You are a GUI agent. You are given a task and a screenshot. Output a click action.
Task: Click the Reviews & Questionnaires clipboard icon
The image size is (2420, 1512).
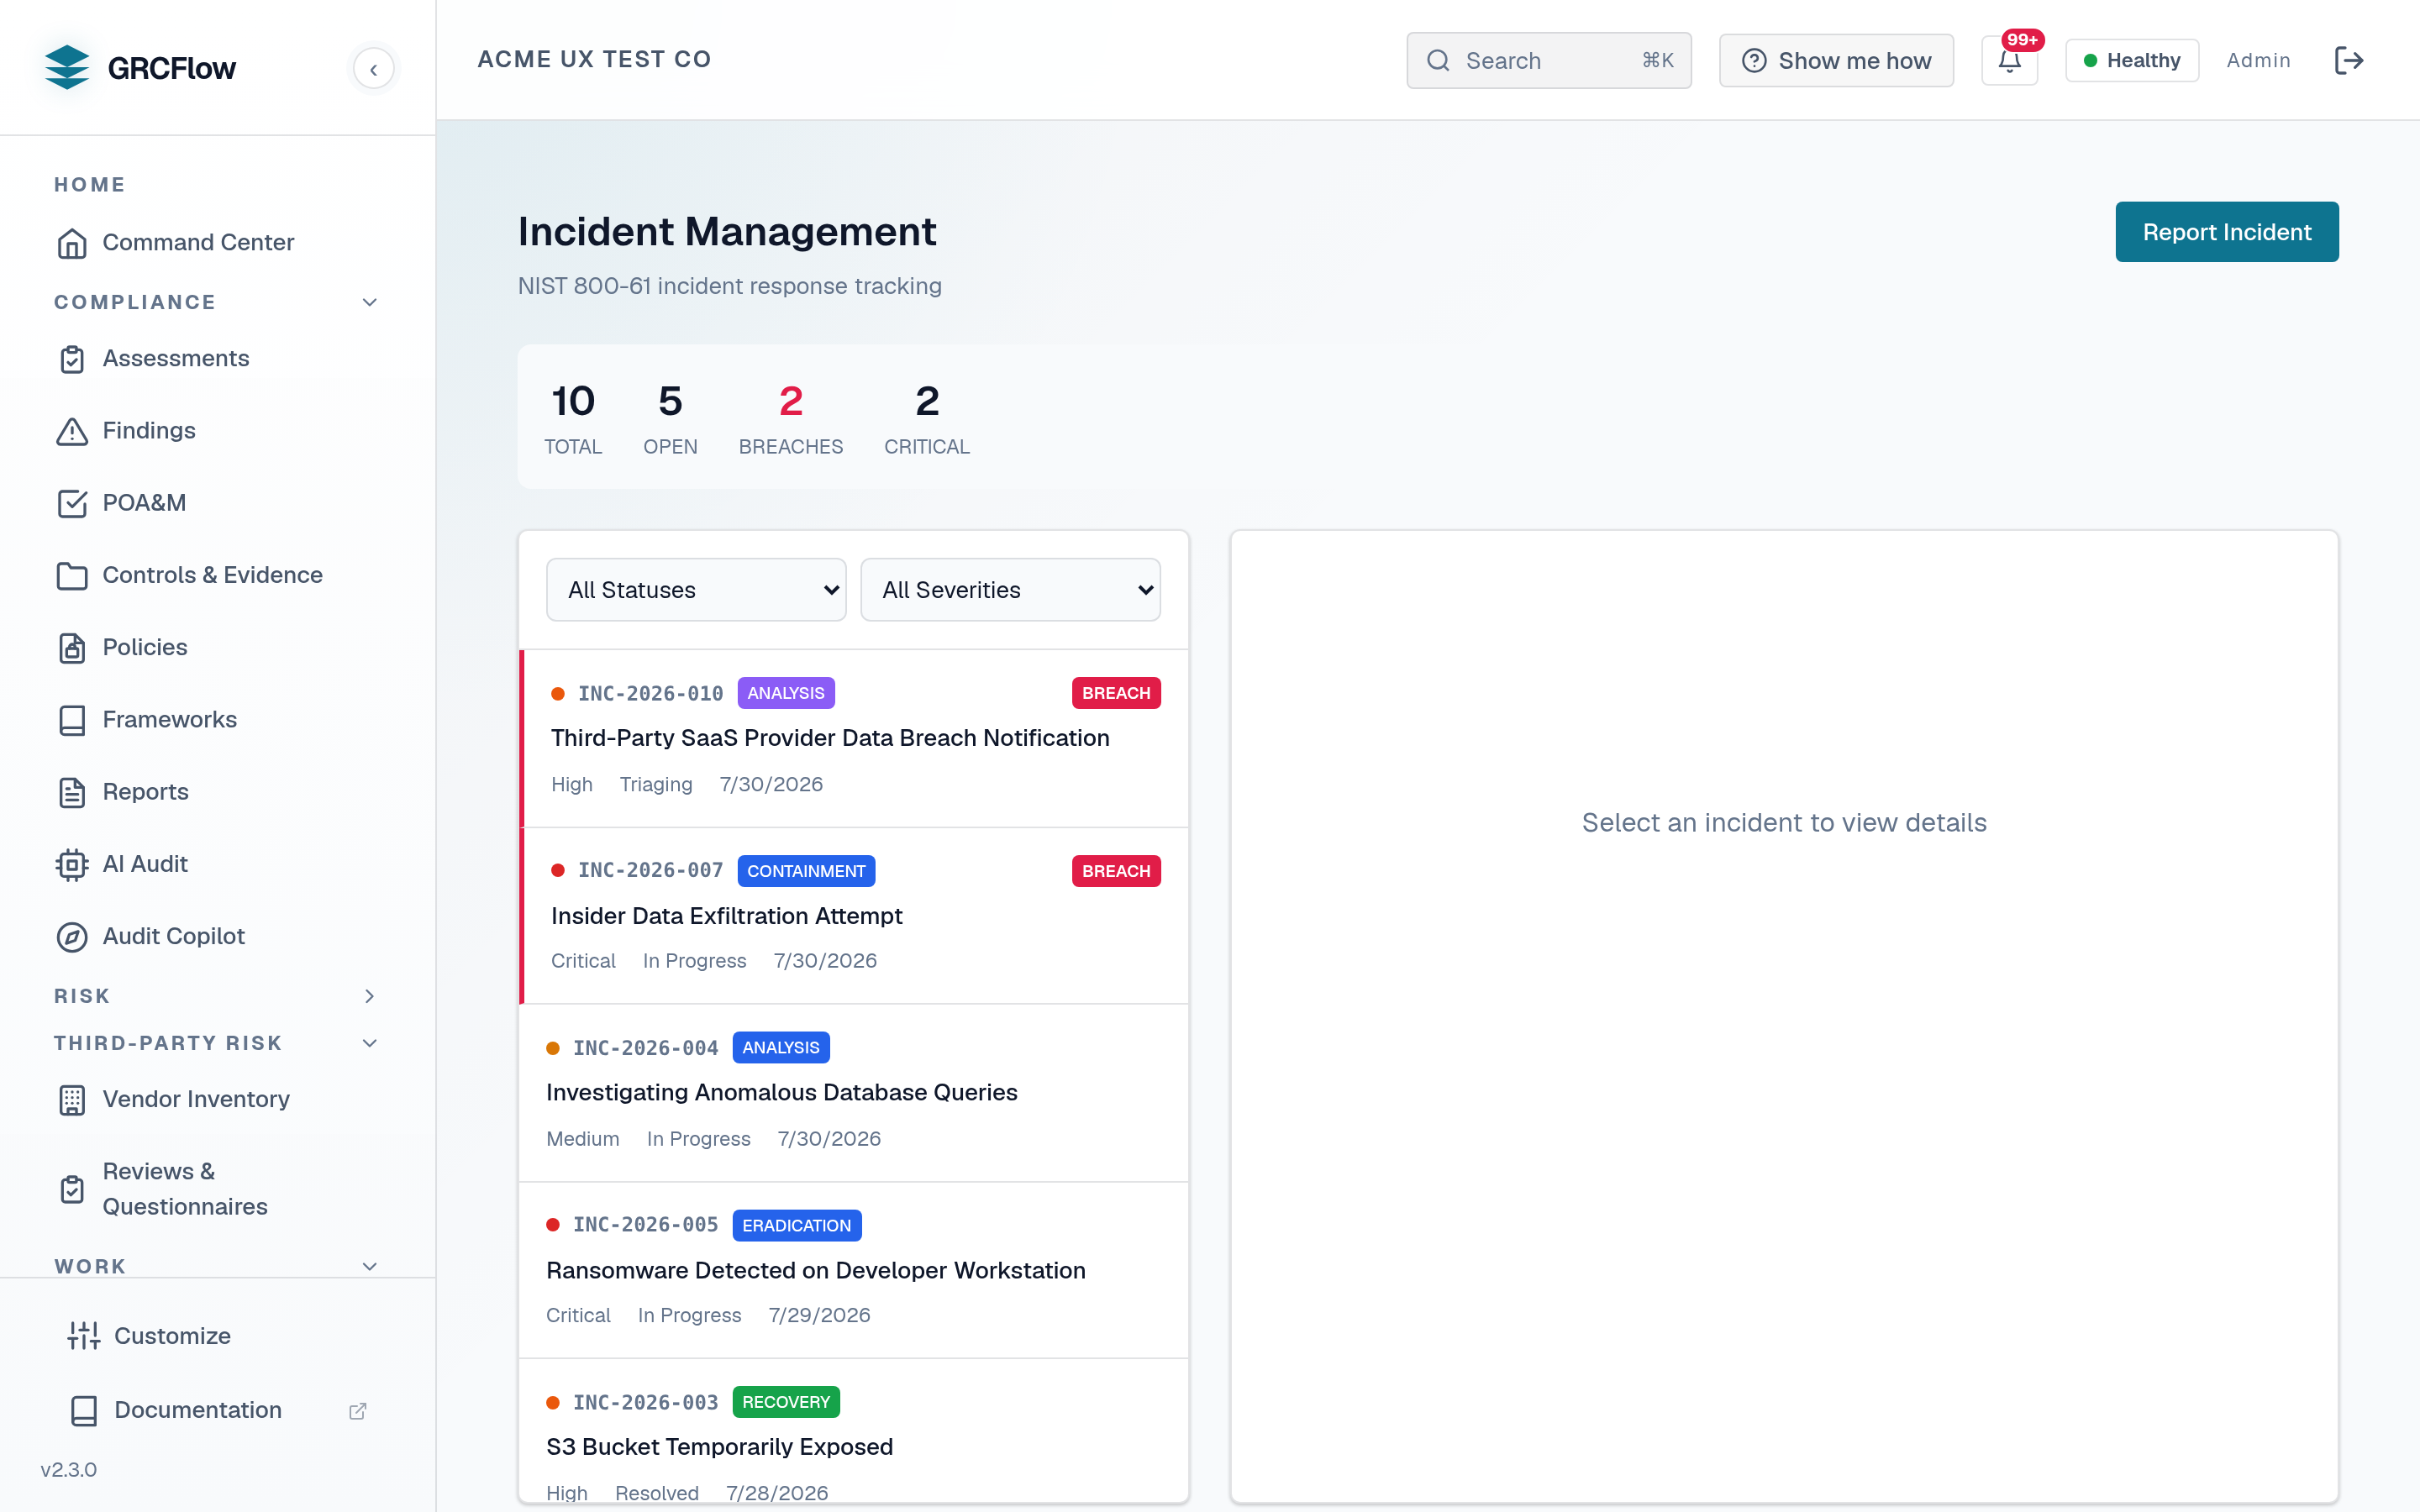point(72,1189)
